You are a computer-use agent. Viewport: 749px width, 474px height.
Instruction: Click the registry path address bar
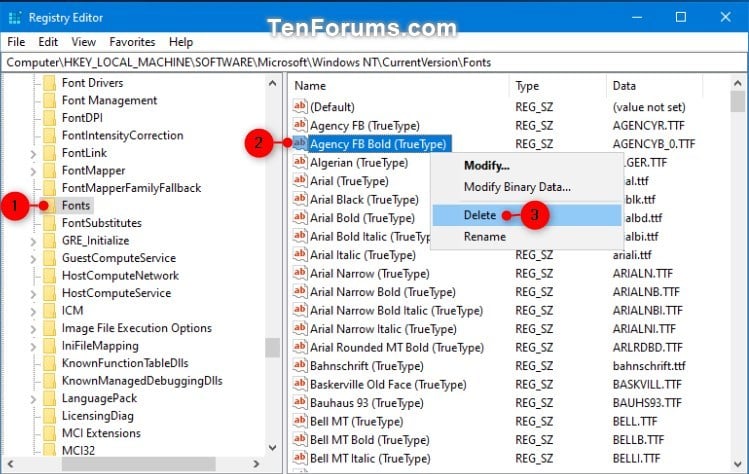(373, 63)
